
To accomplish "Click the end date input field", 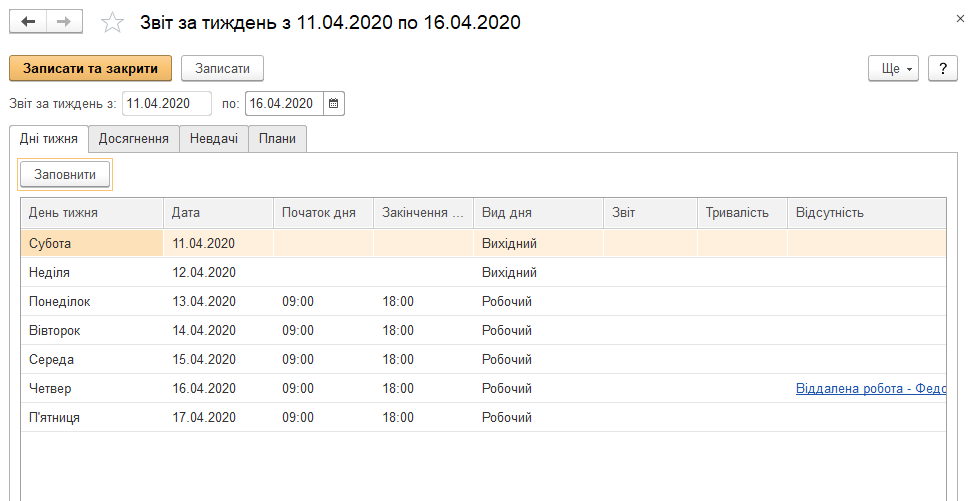I will (x=284, y=103).
